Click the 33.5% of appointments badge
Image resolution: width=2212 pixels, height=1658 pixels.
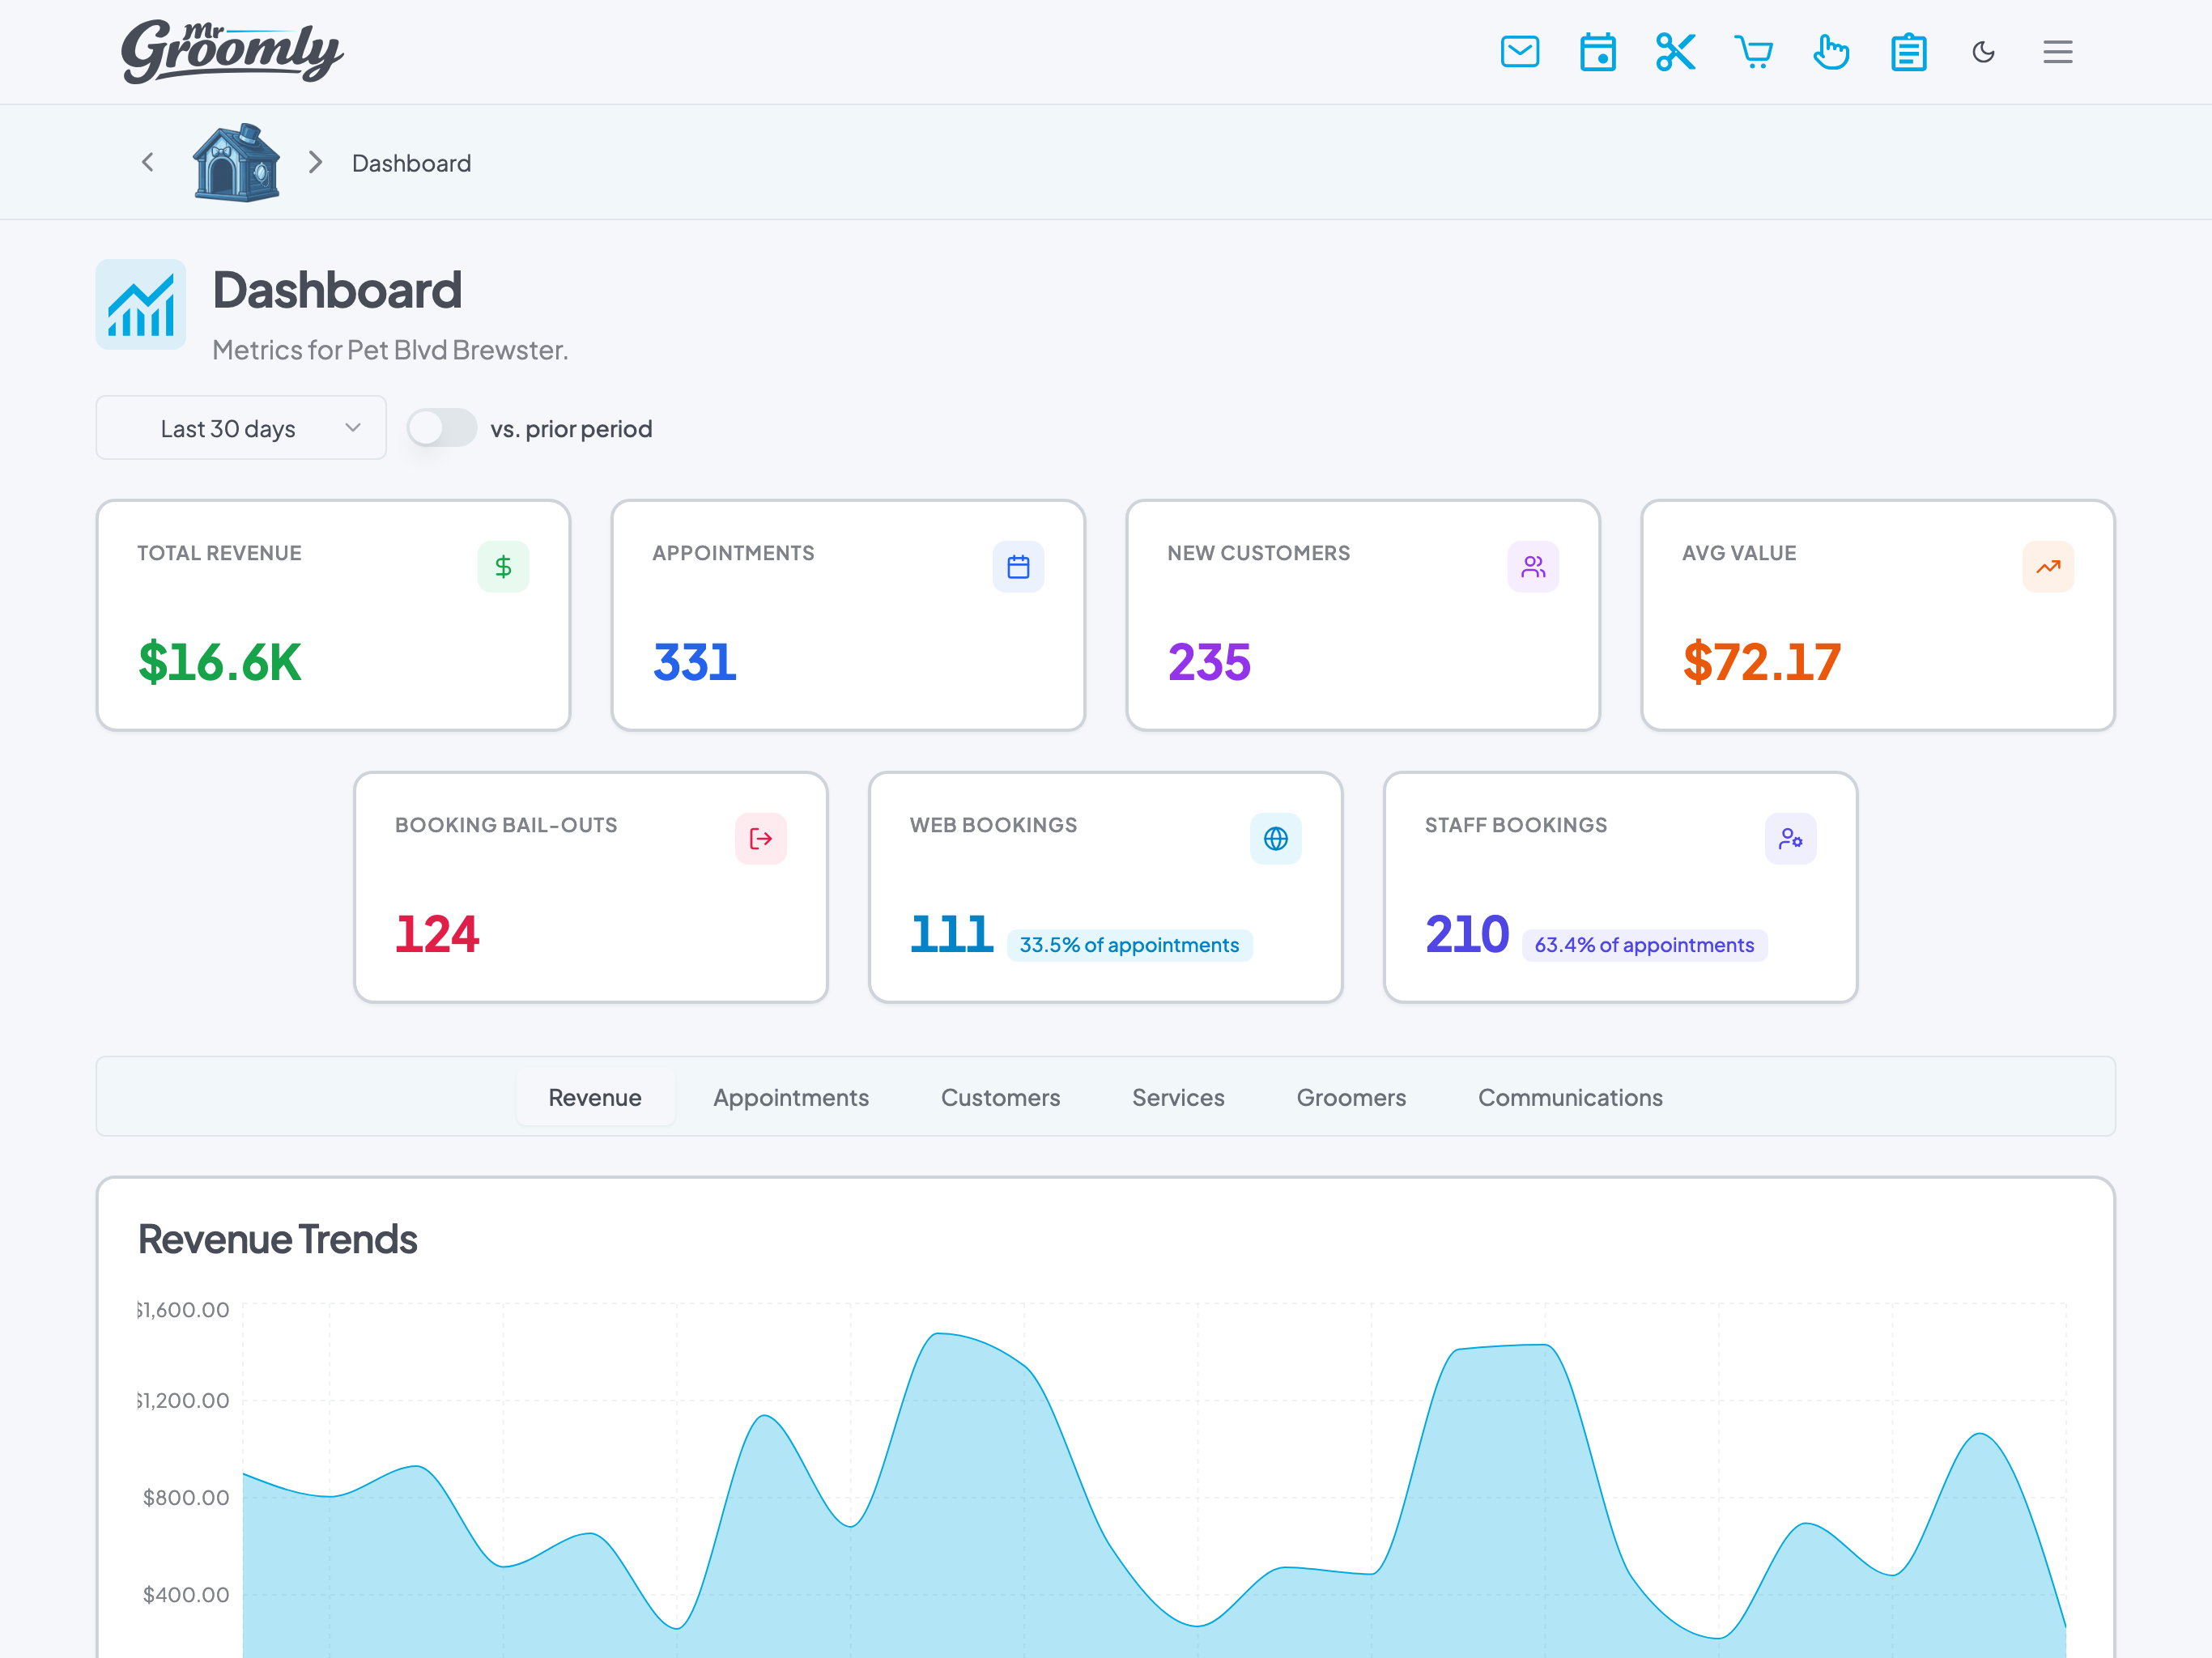[x=1129, y=945]
